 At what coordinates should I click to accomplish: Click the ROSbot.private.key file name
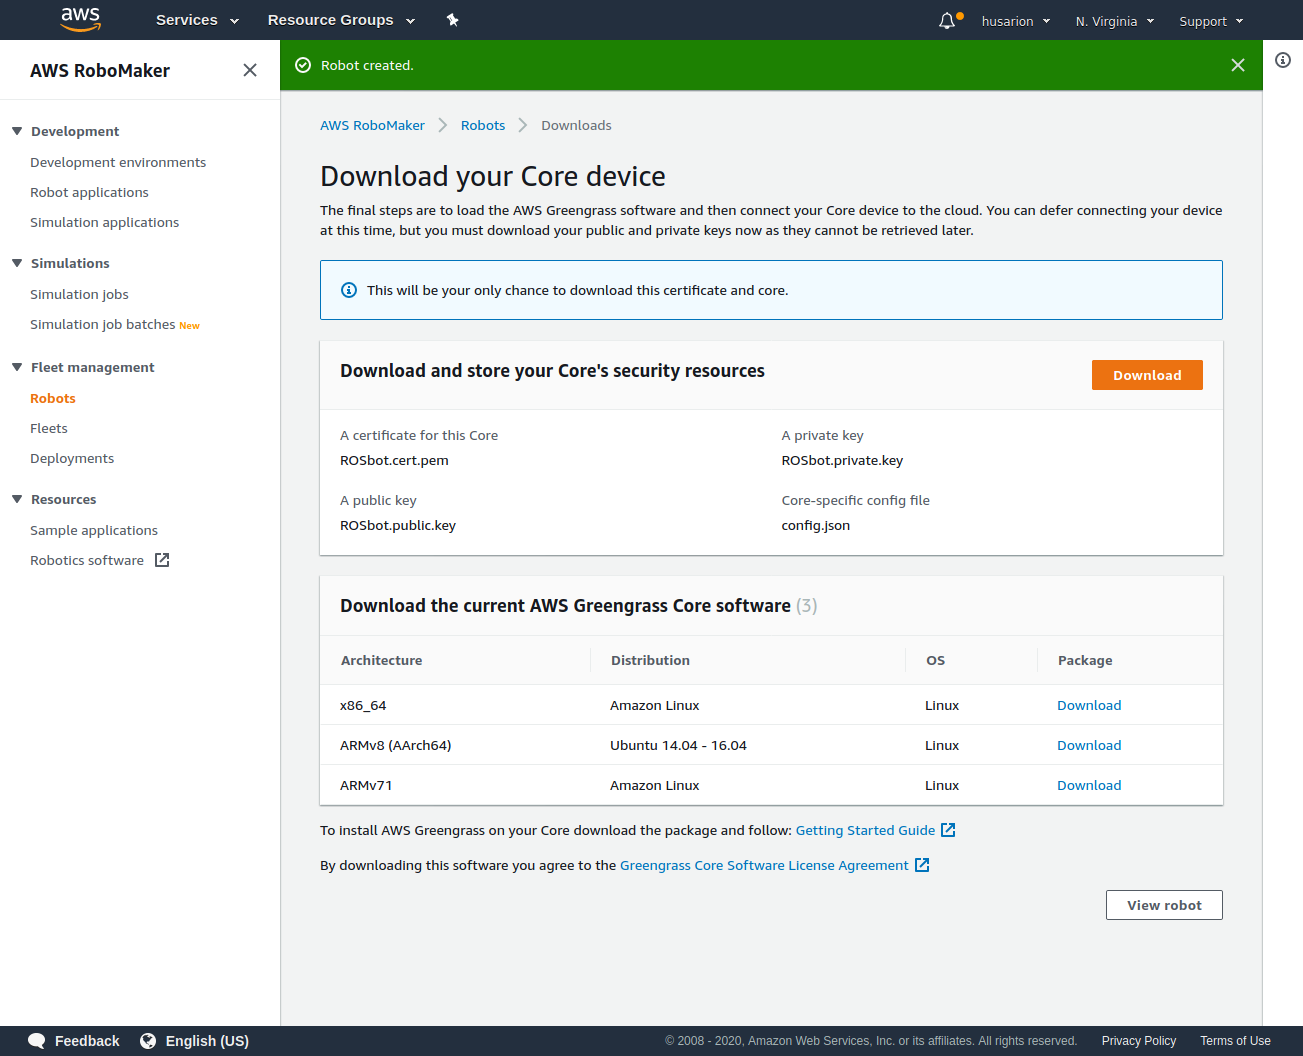tap(842, 460)
